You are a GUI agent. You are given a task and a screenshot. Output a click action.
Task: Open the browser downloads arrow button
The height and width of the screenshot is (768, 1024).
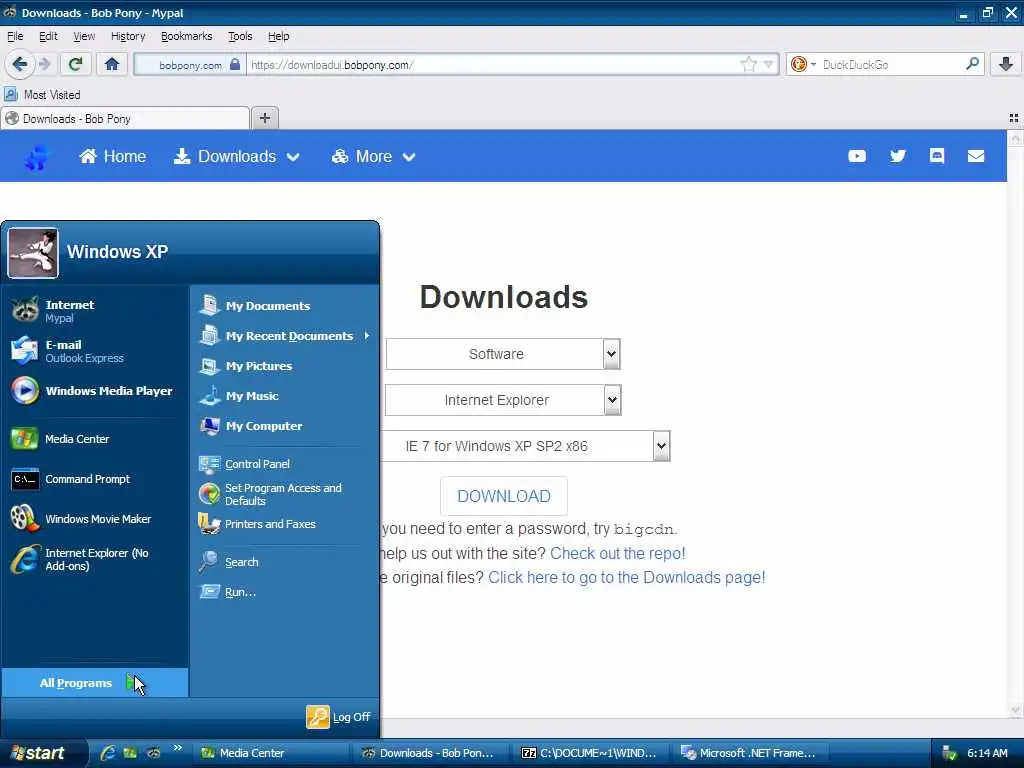tap(1006, 64)
